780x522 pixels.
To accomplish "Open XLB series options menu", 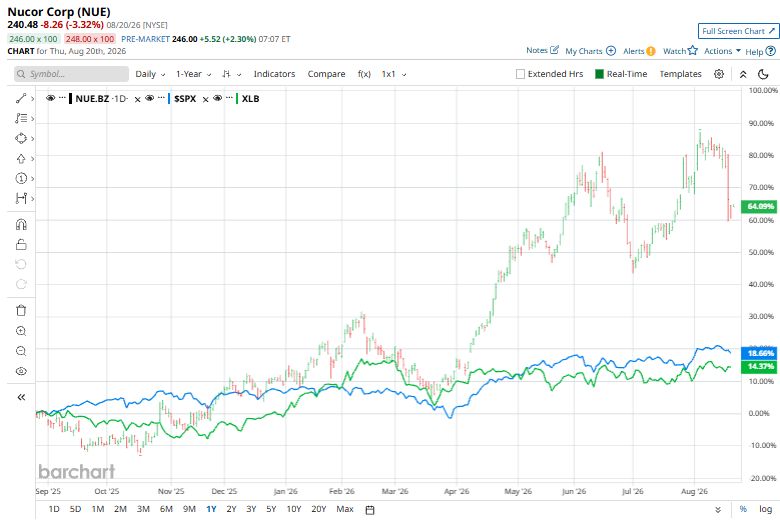I will (x=229, y=98).
